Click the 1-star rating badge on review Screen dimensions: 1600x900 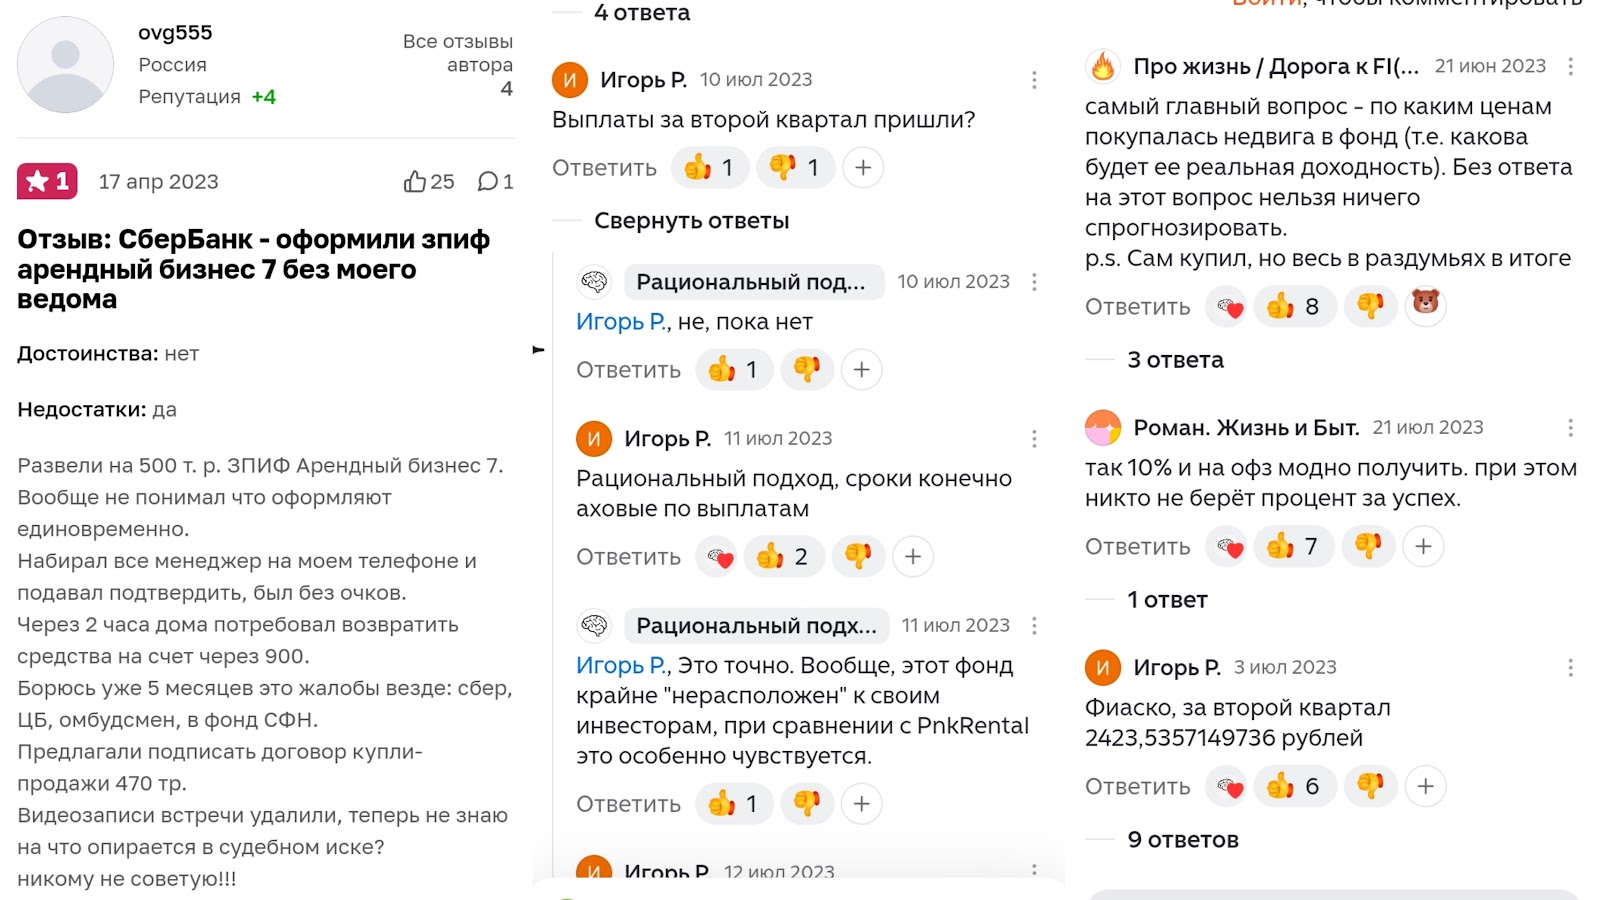point(47,181)
